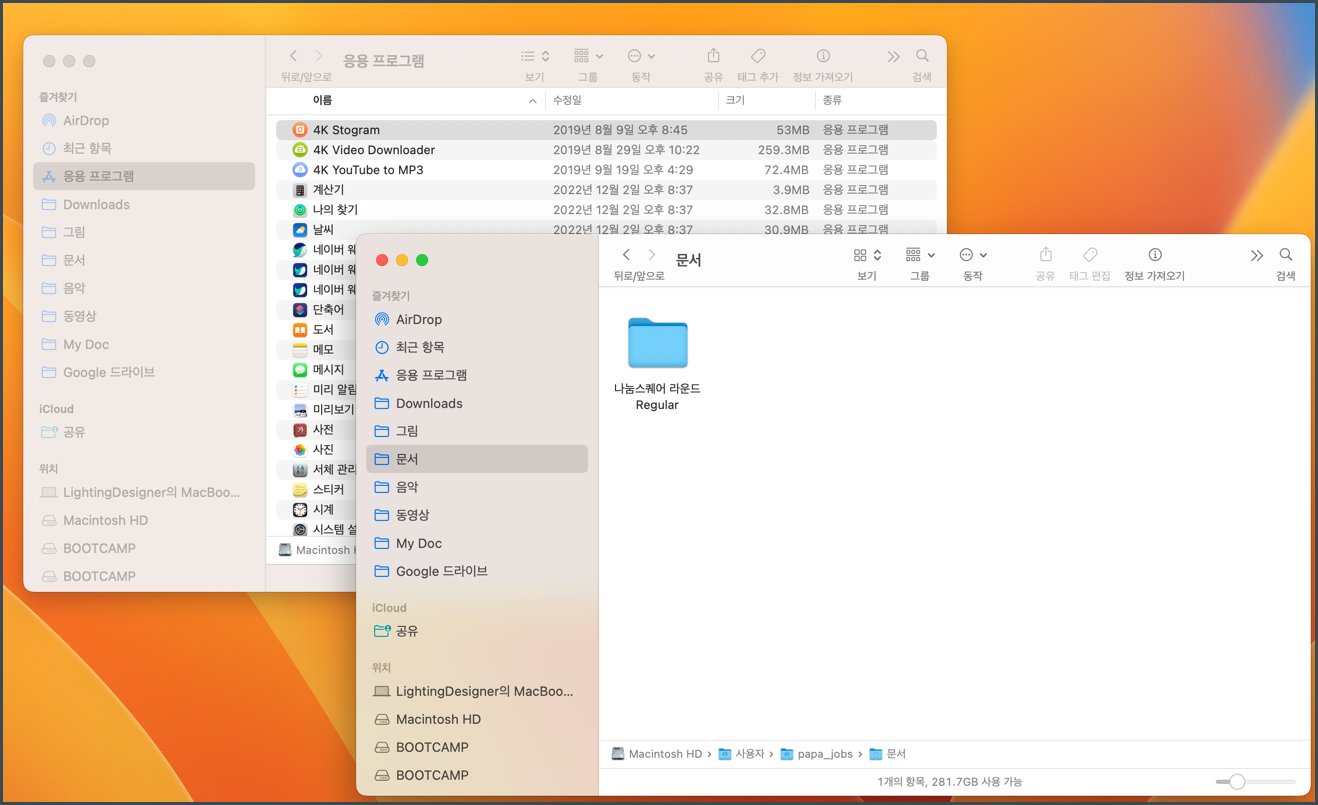Select 사전 app in list

pyautogui.click(x=316, y=430)
